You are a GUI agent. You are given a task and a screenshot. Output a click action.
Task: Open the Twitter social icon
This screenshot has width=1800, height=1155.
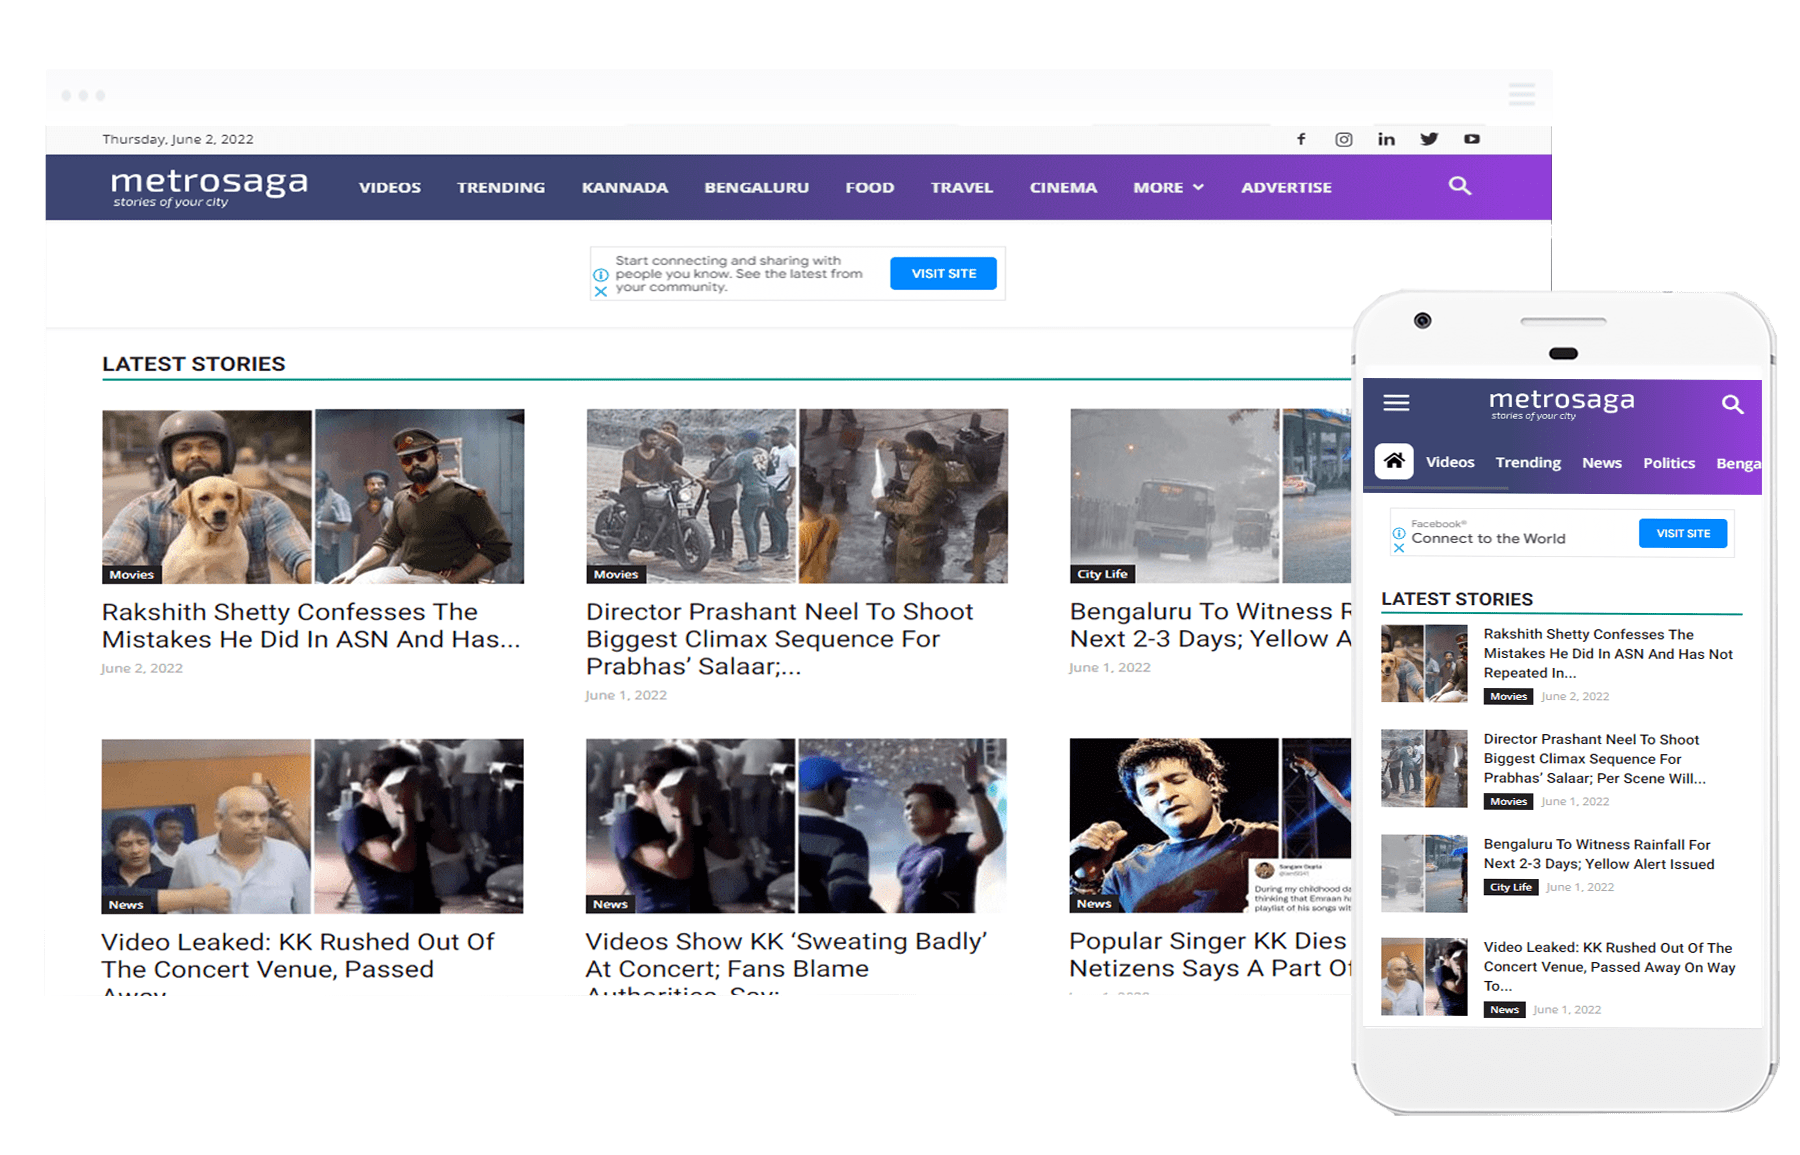(1429, 139)
